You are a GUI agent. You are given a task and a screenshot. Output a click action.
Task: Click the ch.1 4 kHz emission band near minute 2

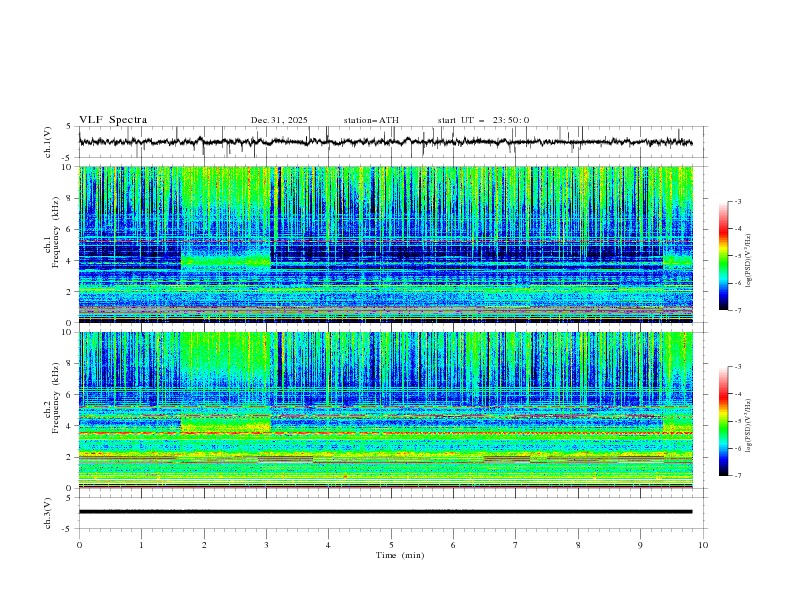[226, 261]
